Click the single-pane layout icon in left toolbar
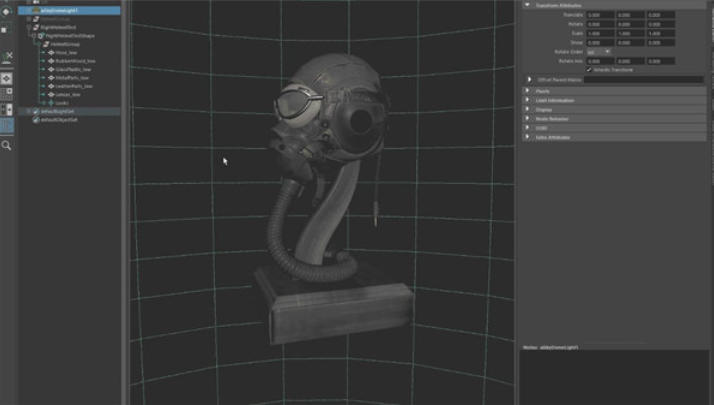The image size is (714, 405). [6, 78]
